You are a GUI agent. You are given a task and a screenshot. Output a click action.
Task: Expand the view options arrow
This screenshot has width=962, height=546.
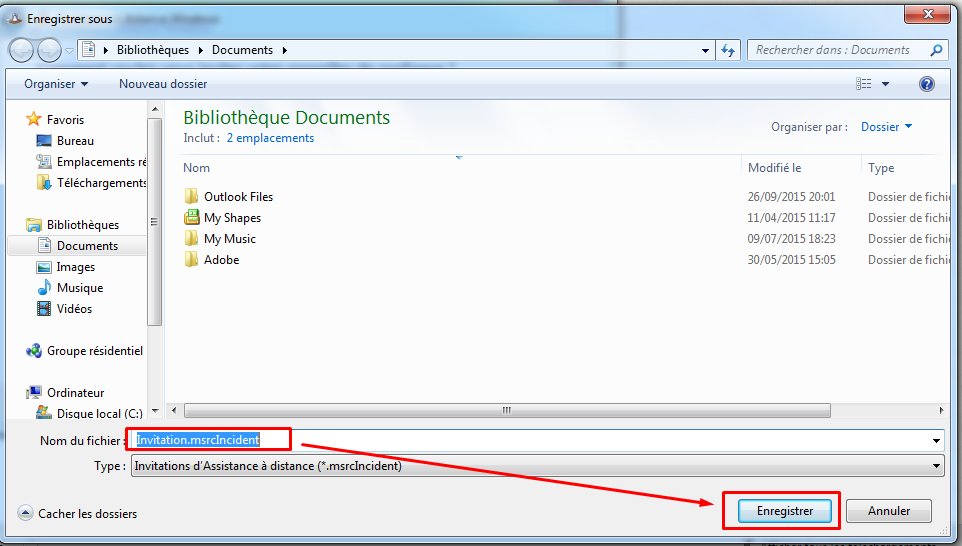click(x=885, y=84)
